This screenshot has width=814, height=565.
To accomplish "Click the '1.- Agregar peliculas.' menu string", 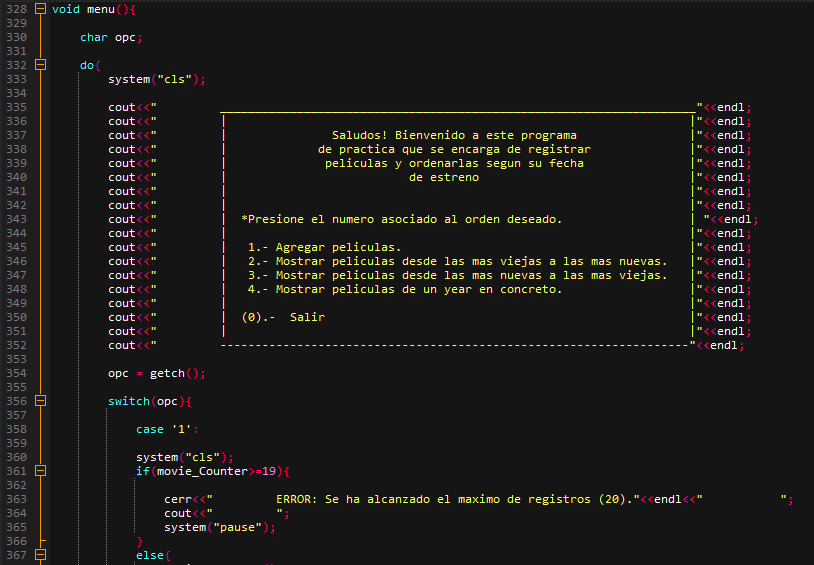I will 324,247.
